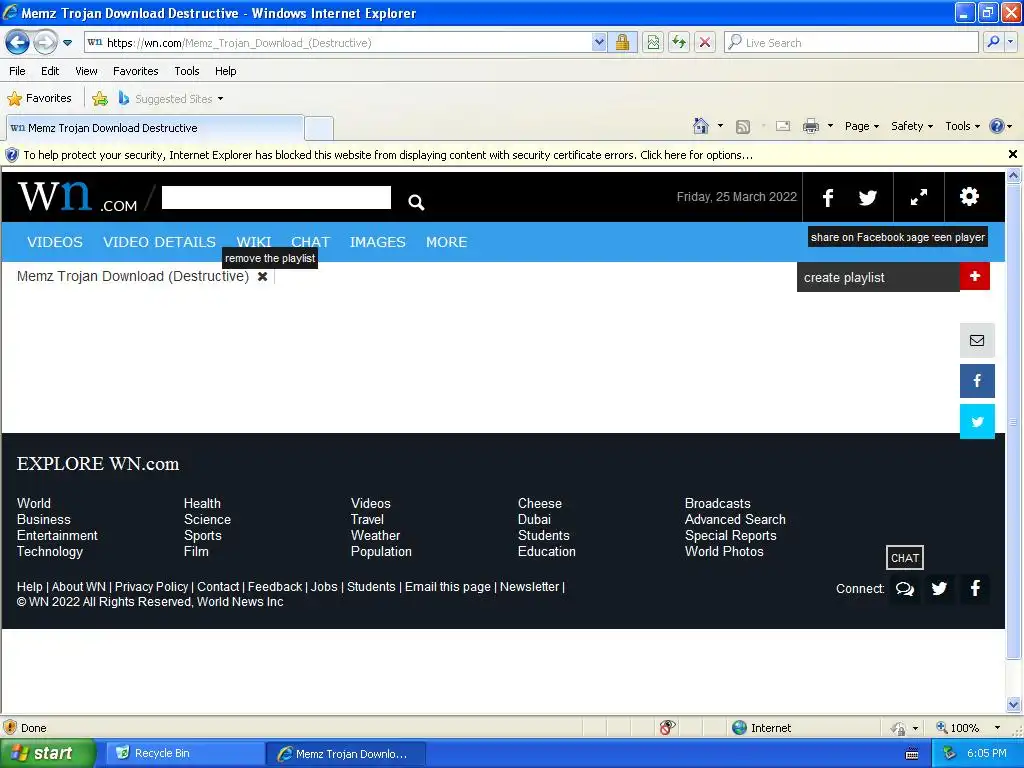Image resolution: width=1024 pixels, height=768 pixels.
Task: Open the search provider dropdown arrow
Action: click(x=1010, y=42)
